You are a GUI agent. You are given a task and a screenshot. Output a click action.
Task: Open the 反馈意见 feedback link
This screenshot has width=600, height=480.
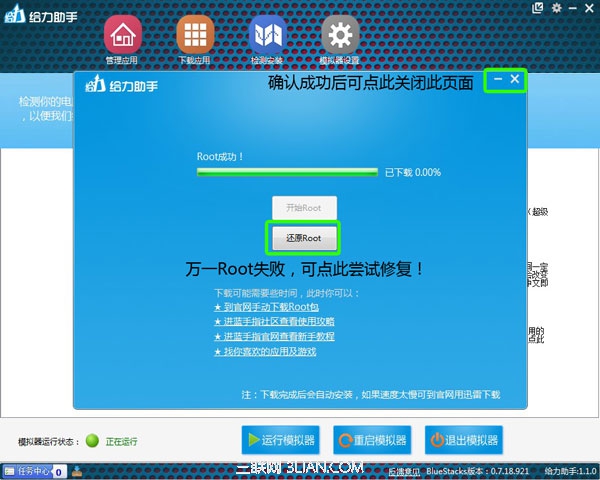point(404,472)
